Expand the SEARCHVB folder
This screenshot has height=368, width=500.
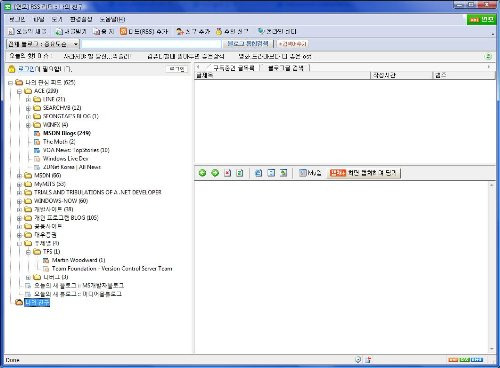coord(28,108)
